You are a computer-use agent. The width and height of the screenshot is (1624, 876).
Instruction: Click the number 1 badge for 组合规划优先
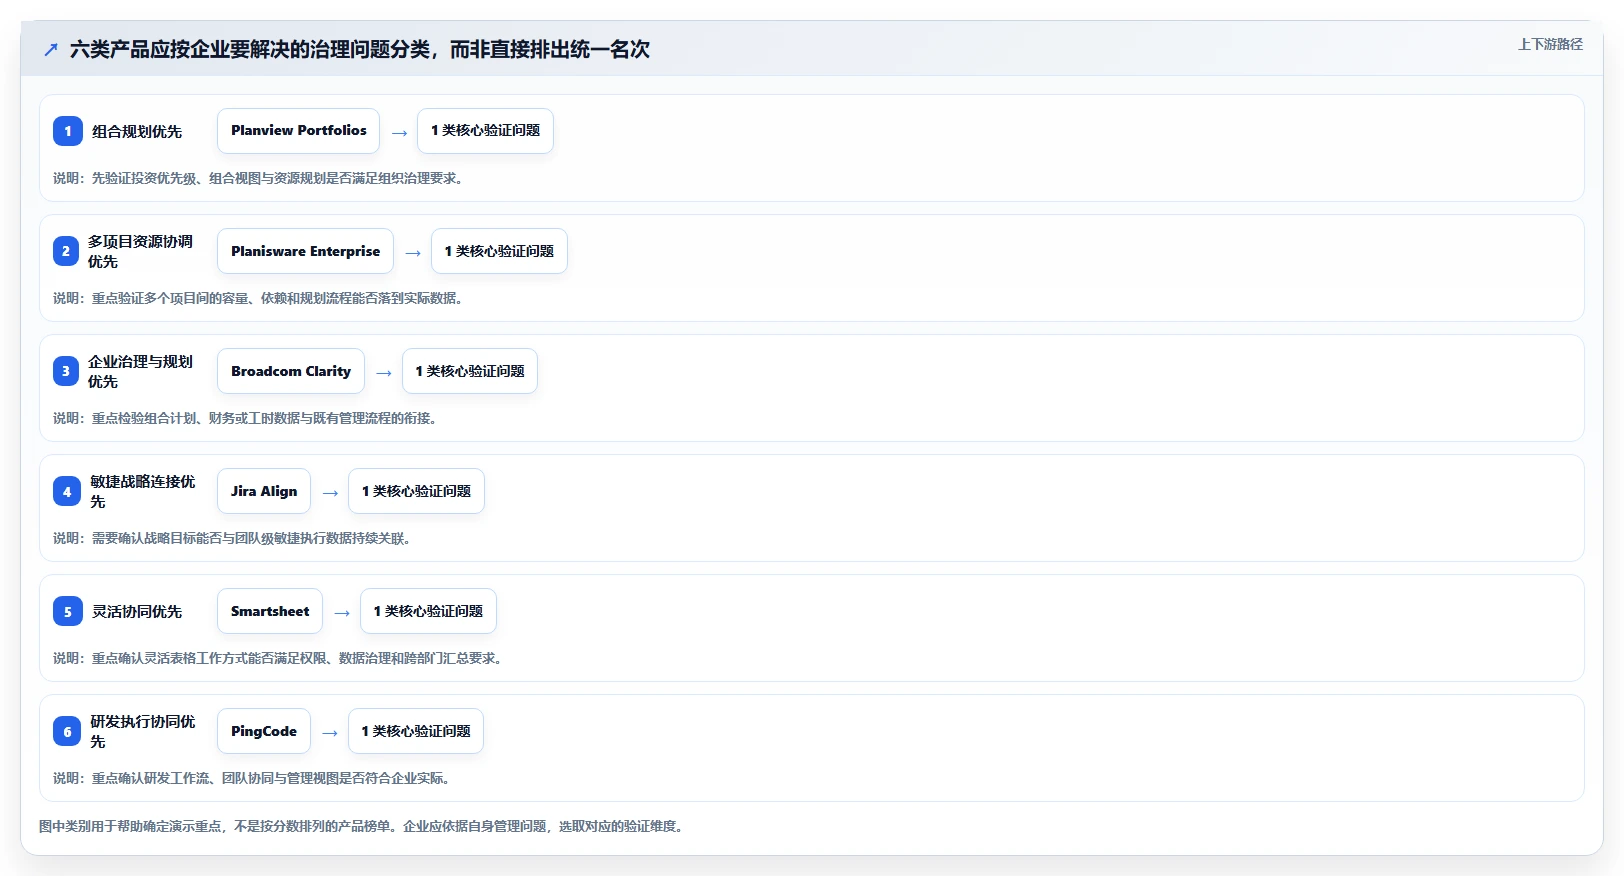68,131
